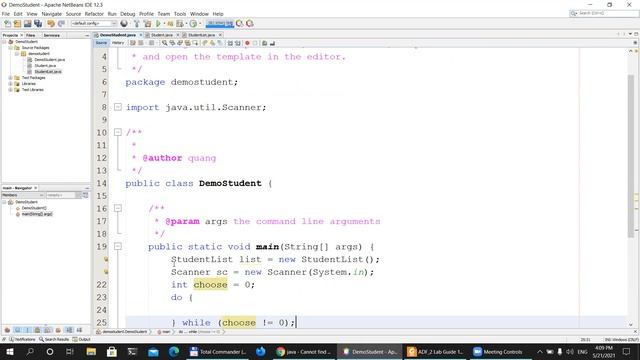Switch to Chrome java taskbar button

tap(304, 351)
